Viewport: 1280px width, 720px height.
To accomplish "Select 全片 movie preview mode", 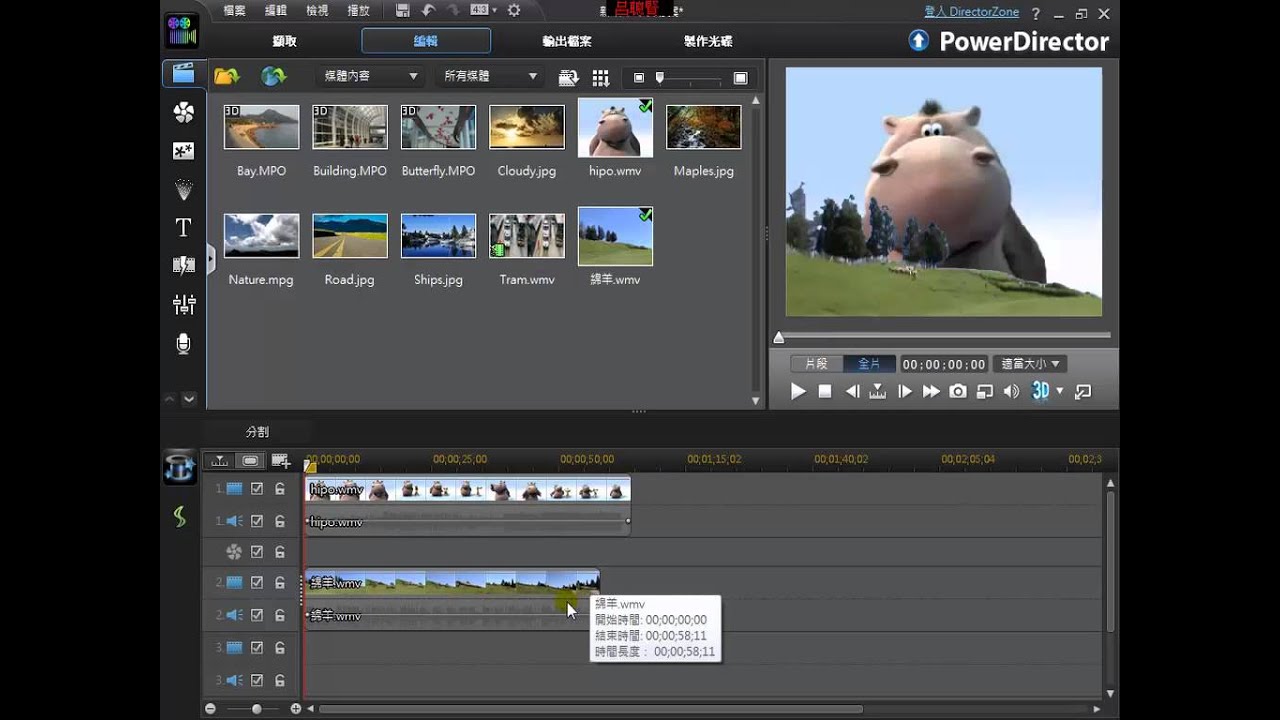I will (869, 364).
